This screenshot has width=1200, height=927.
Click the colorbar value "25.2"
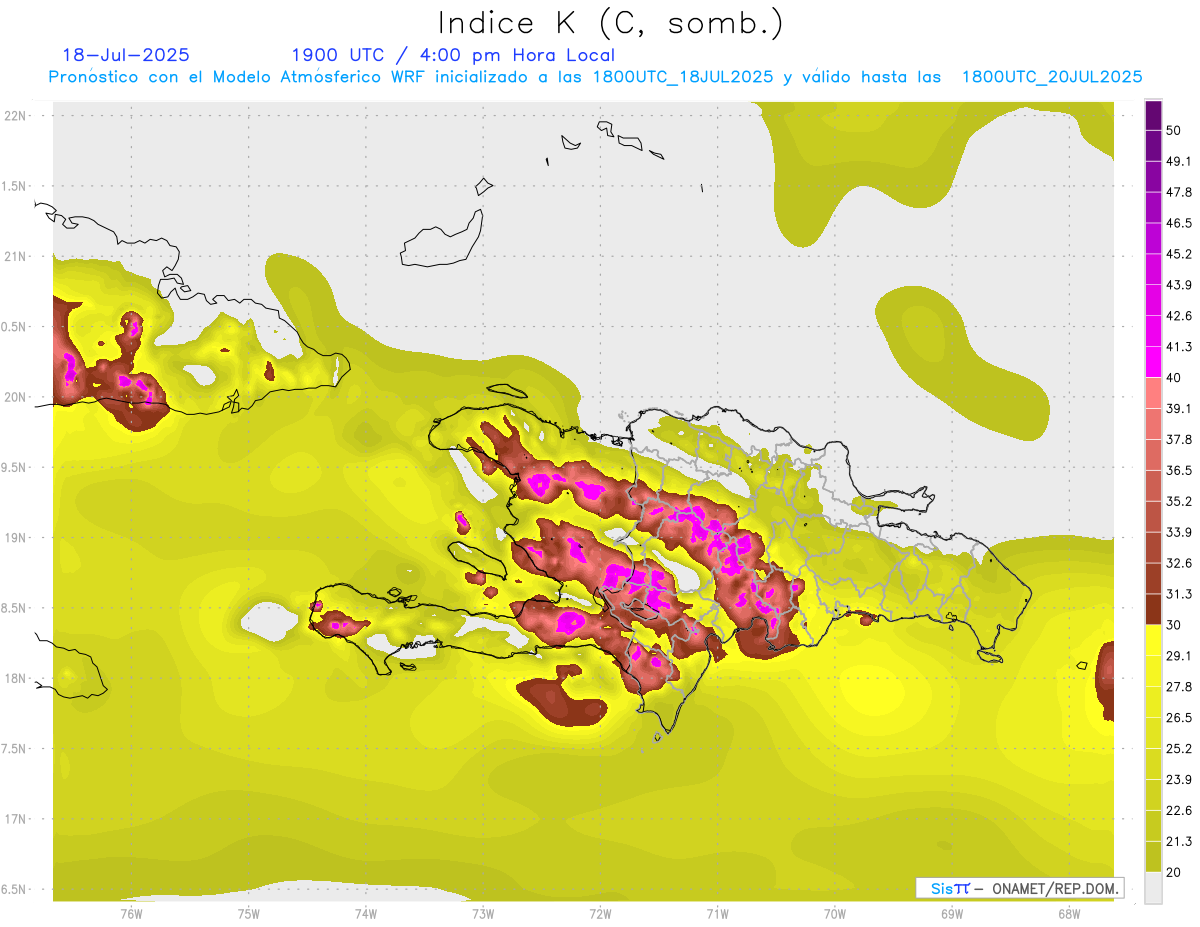pos(1179,749)
